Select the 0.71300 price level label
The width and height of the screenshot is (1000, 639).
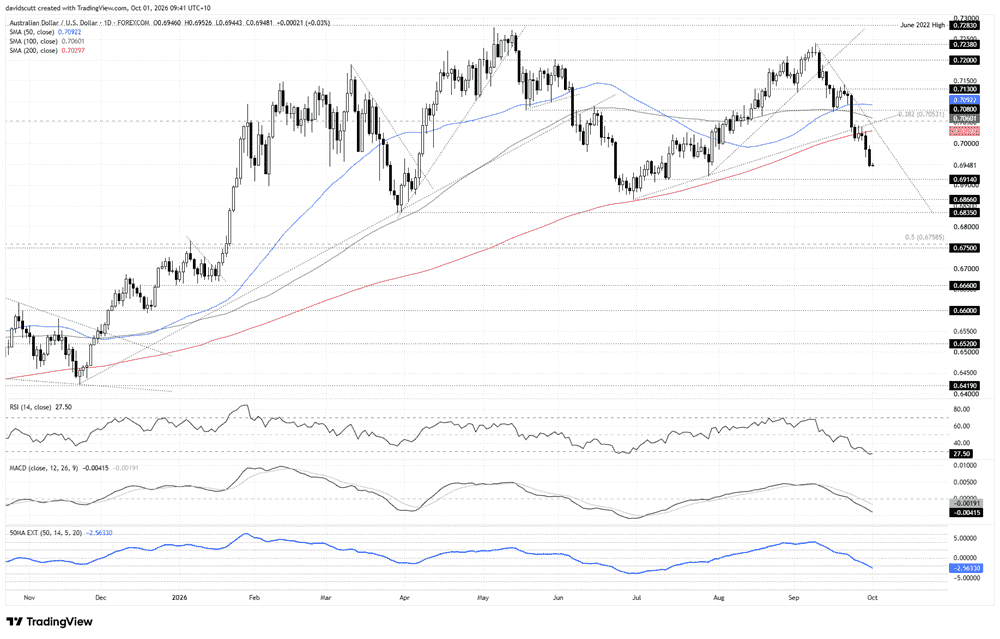(x=964, y=89)
